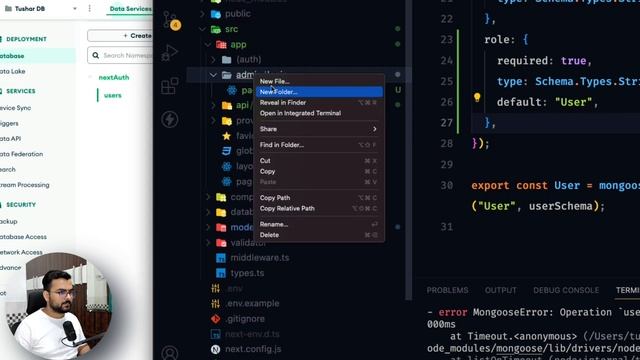The image size is (640, 360).
Task: Select Open in Integrated Terminal
Action: [x=319, y=113]
